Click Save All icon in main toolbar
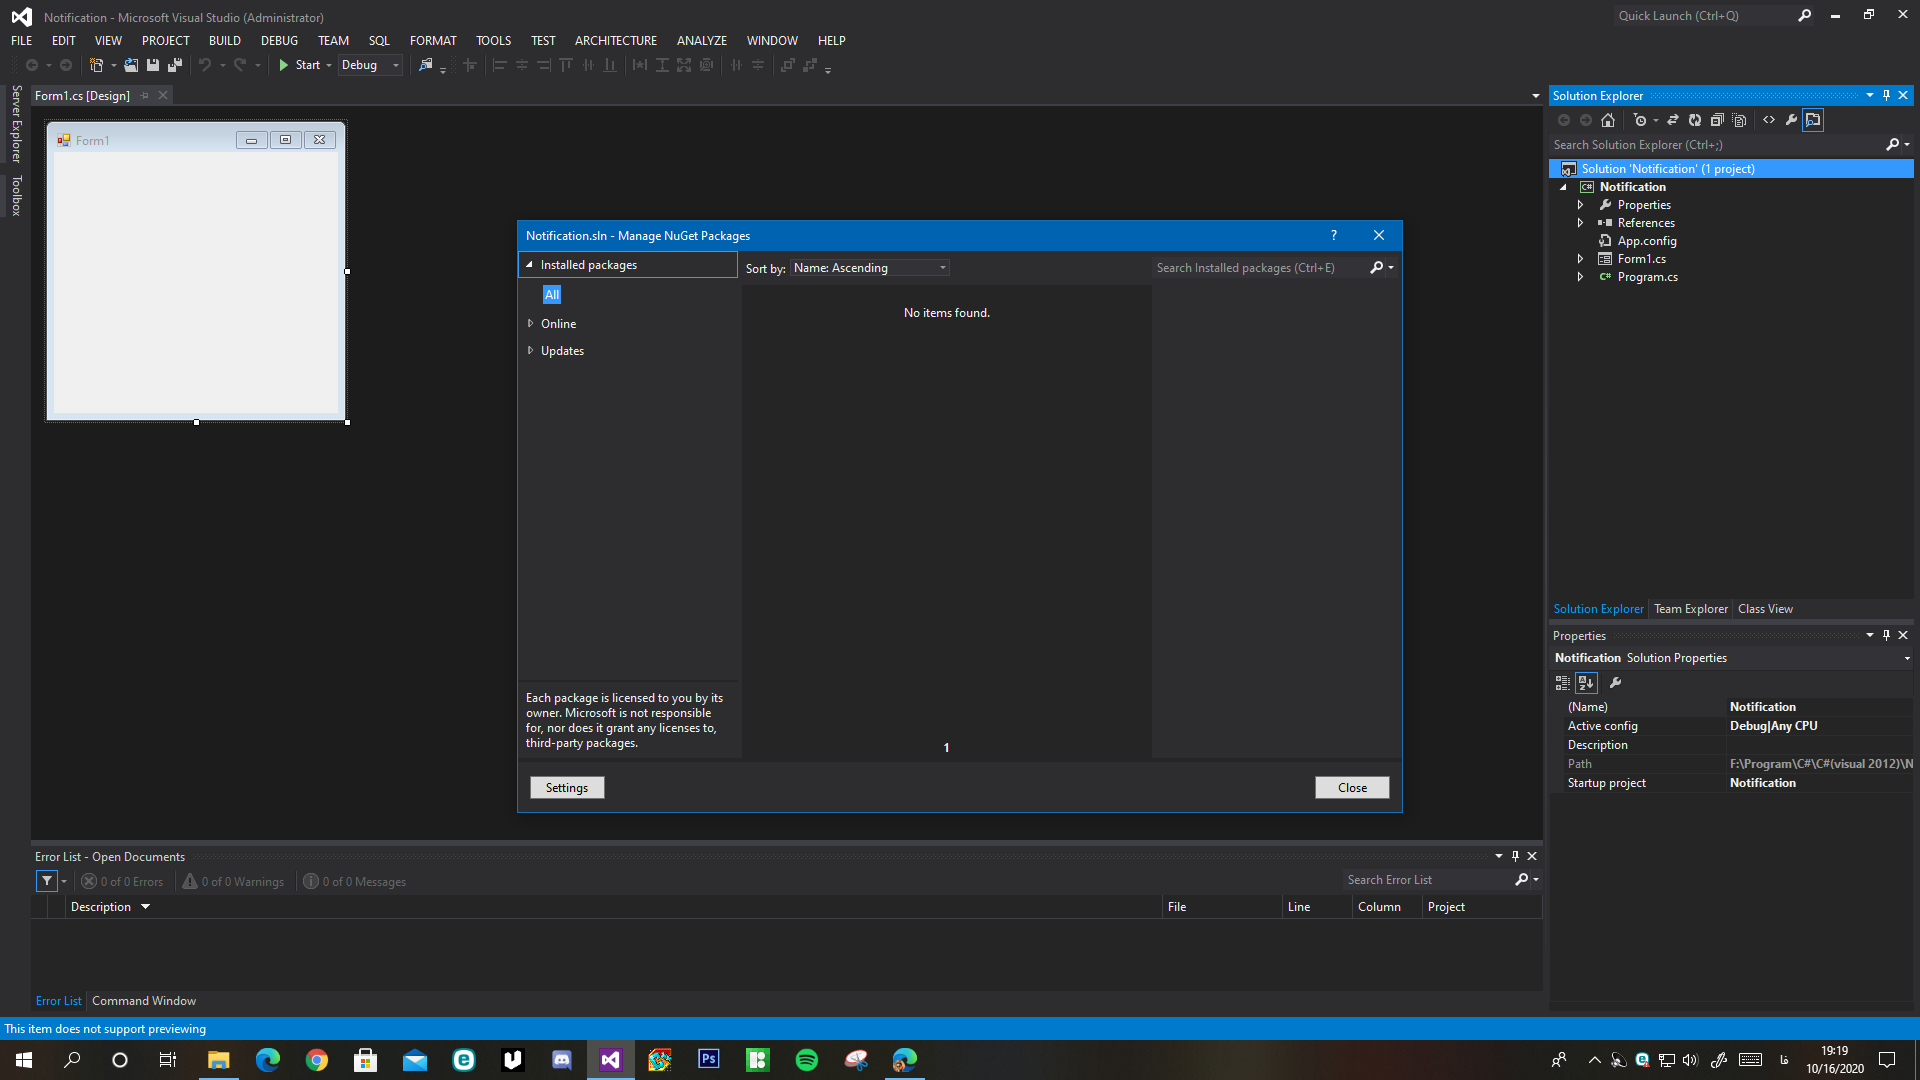 point(175,65)
